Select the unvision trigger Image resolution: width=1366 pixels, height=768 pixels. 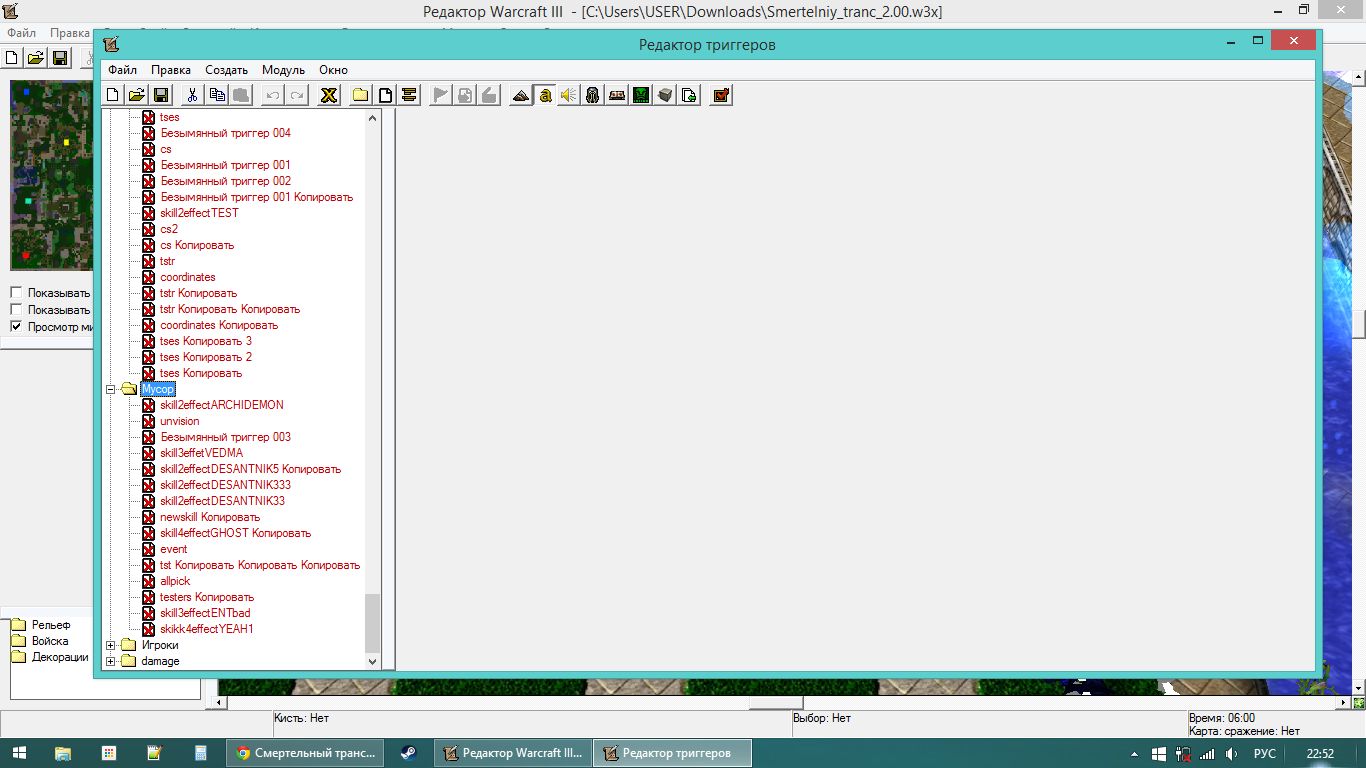[179, 421]
